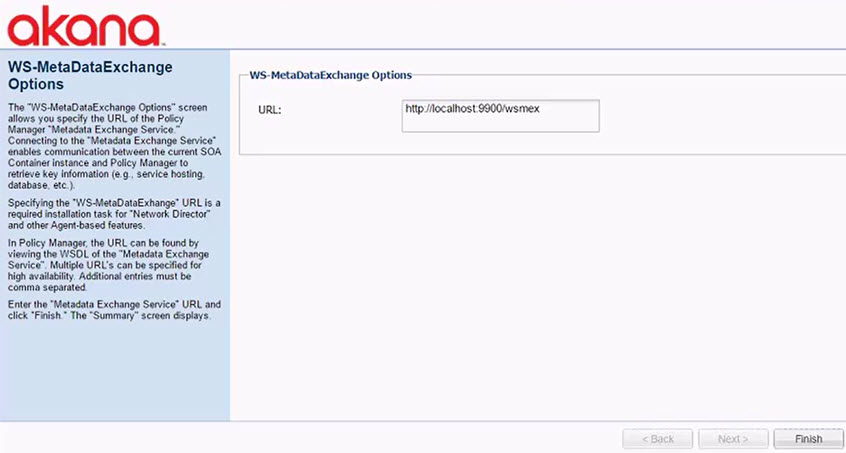Screen dimensions: 846x453
Task: Click paragraph starting 'Specifying the "WS-MetaDataExhange" URL'
Action: [114, 214]
